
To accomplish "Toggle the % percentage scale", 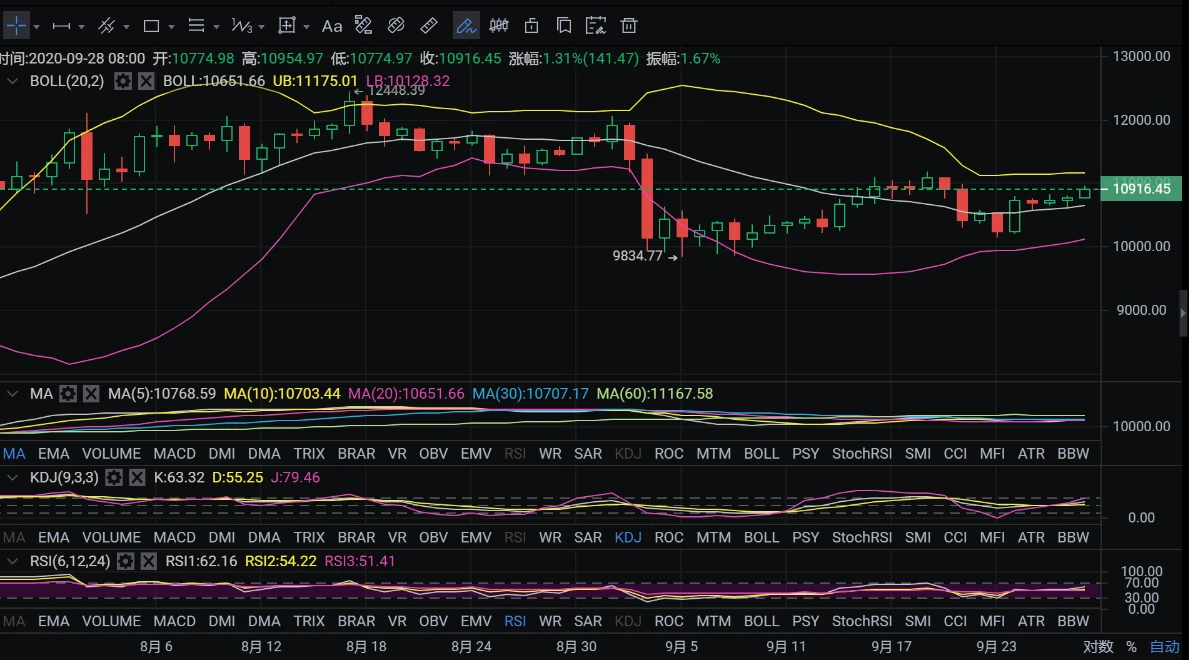I will point(1131,647).
